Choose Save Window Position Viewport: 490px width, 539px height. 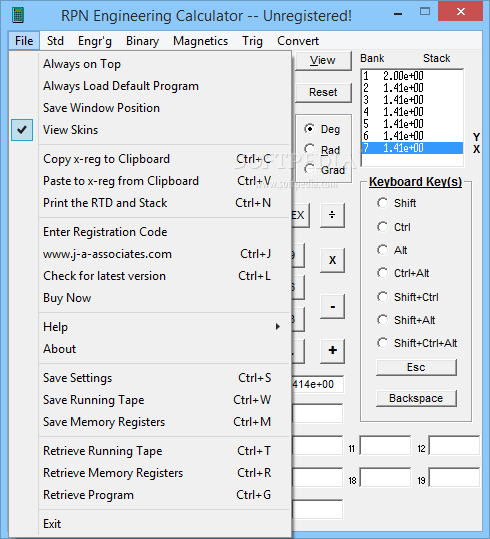point(150,108)
